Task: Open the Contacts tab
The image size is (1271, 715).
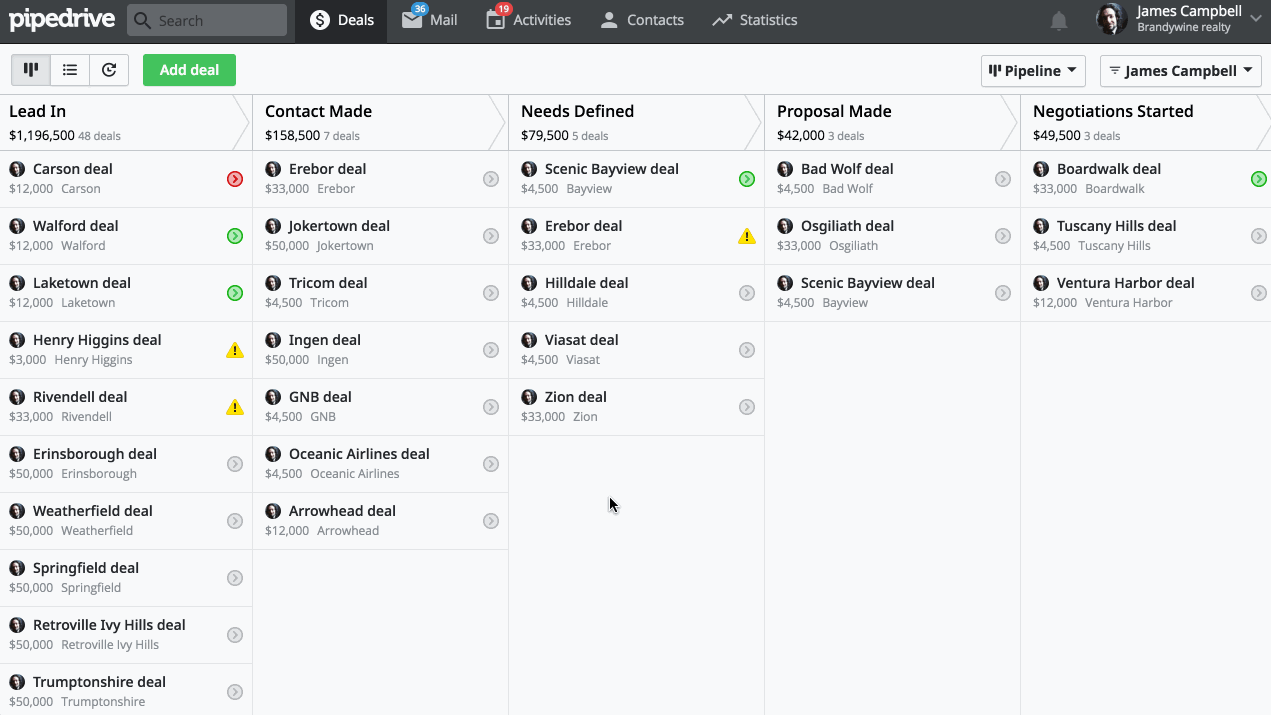Action: [x=641, y=21]
